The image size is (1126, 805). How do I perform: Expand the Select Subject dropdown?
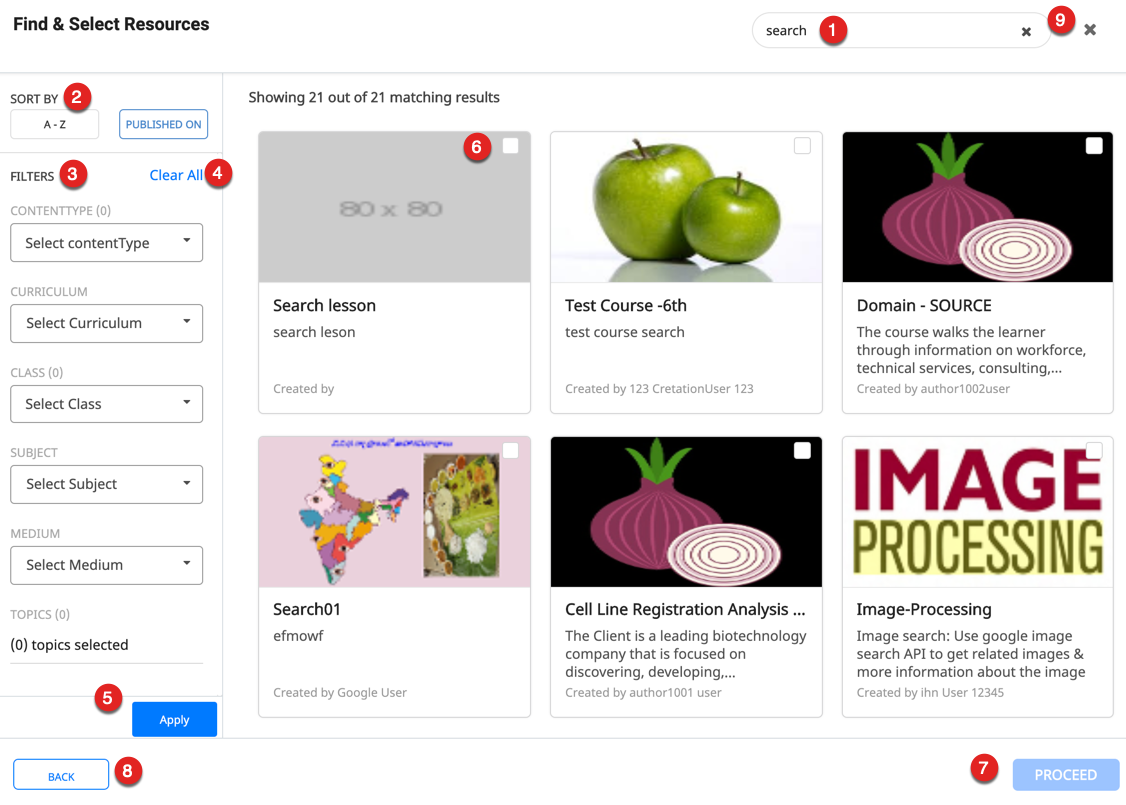106,484
